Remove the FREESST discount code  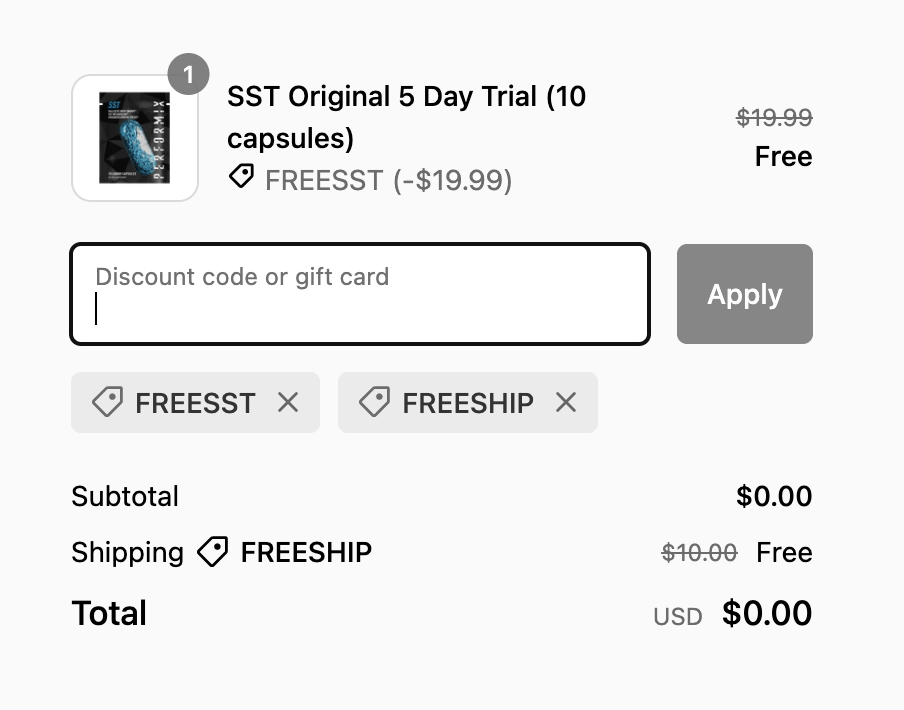pyautogui.click(x=288, y=402)
